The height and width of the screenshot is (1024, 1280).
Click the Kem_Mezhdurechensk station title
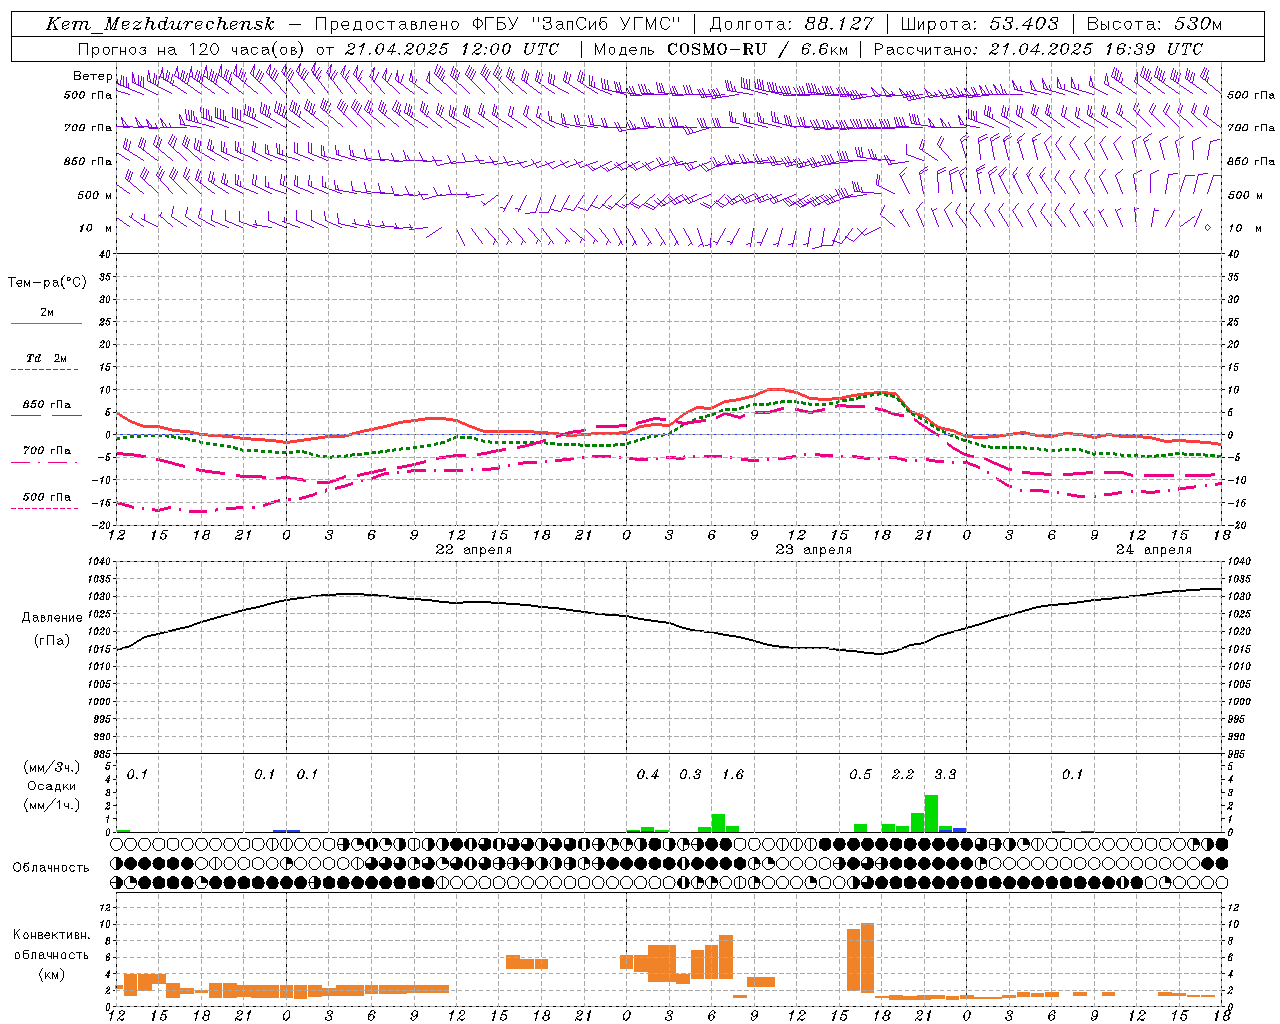pyautogui.click(x=160, y=24)
